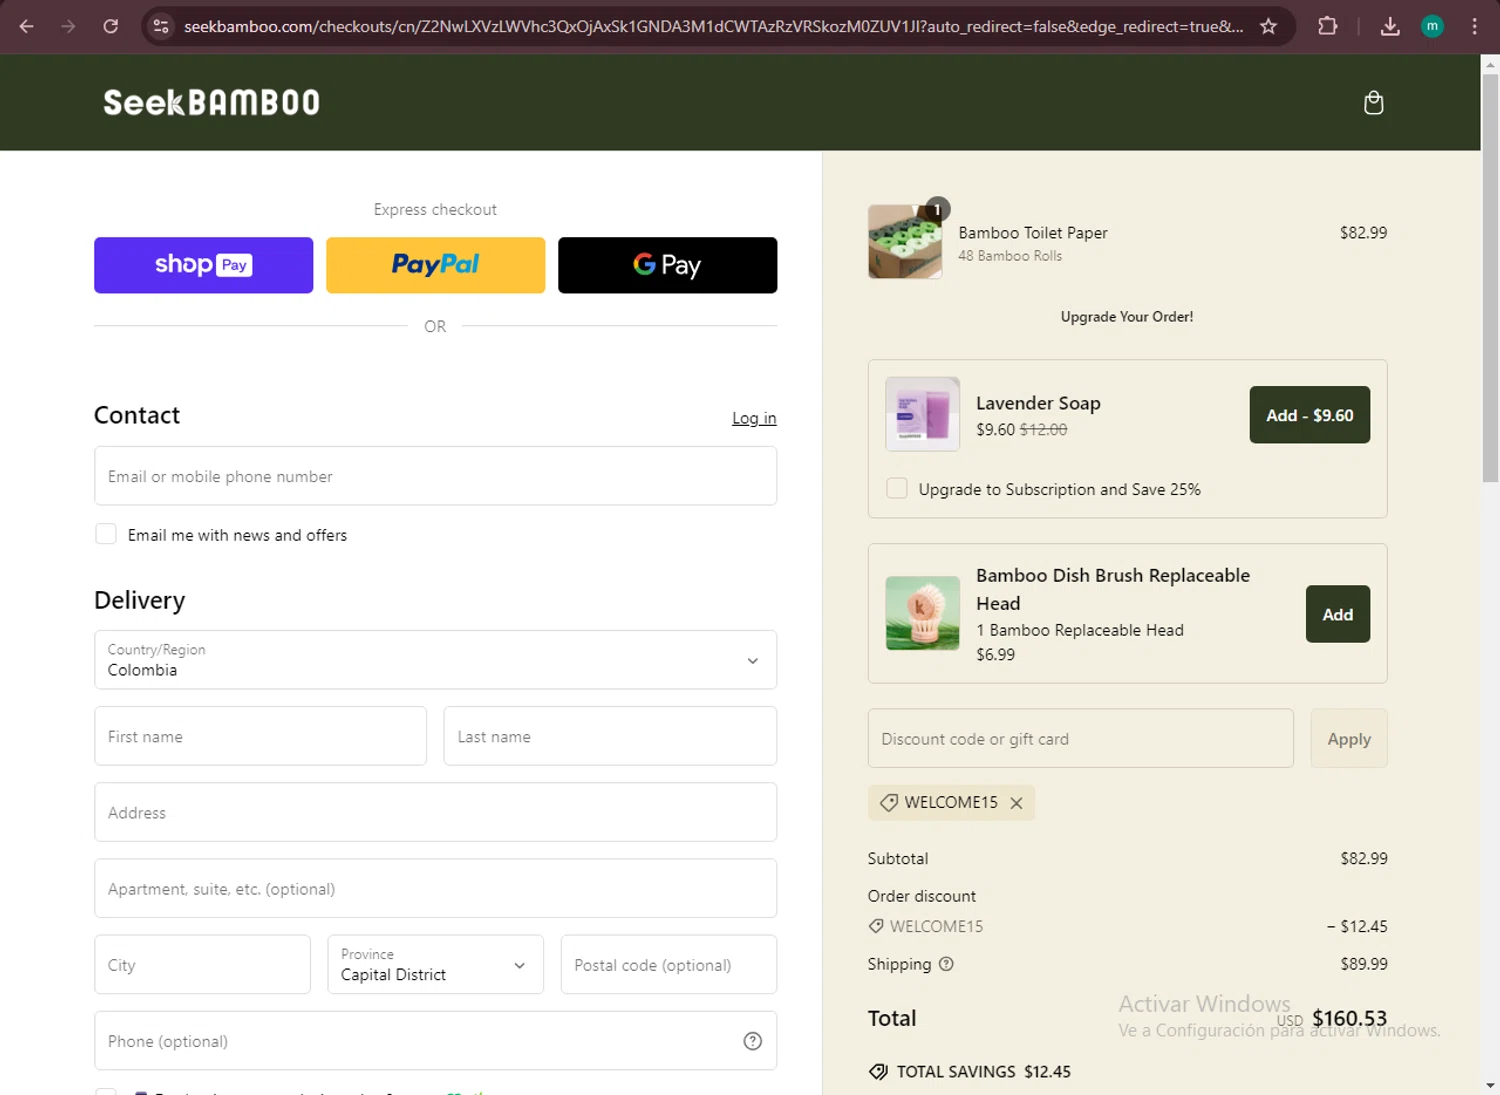Open the Chrome three-dot menu
This screenshot has height=1095, width=1500.
1474,26
